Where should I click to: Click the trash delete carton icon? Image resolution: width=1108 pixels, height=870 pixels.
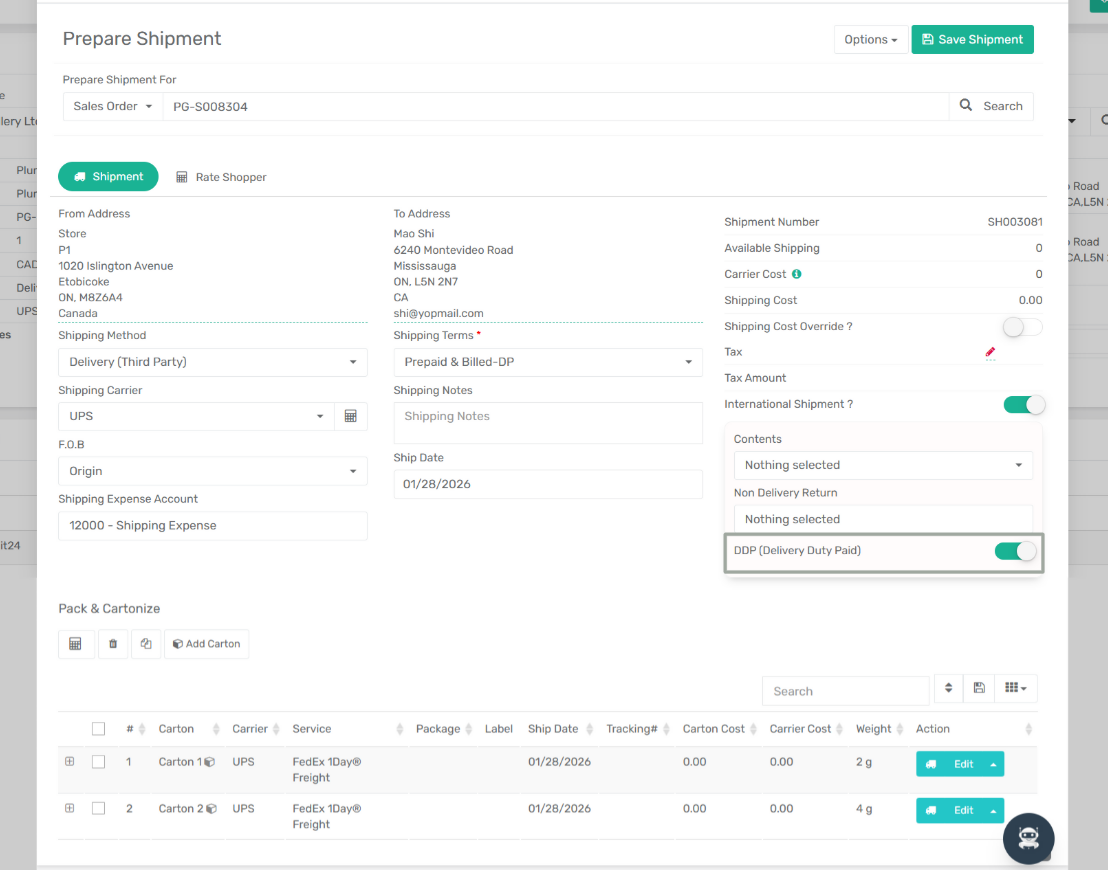click(x=113, y=644)
